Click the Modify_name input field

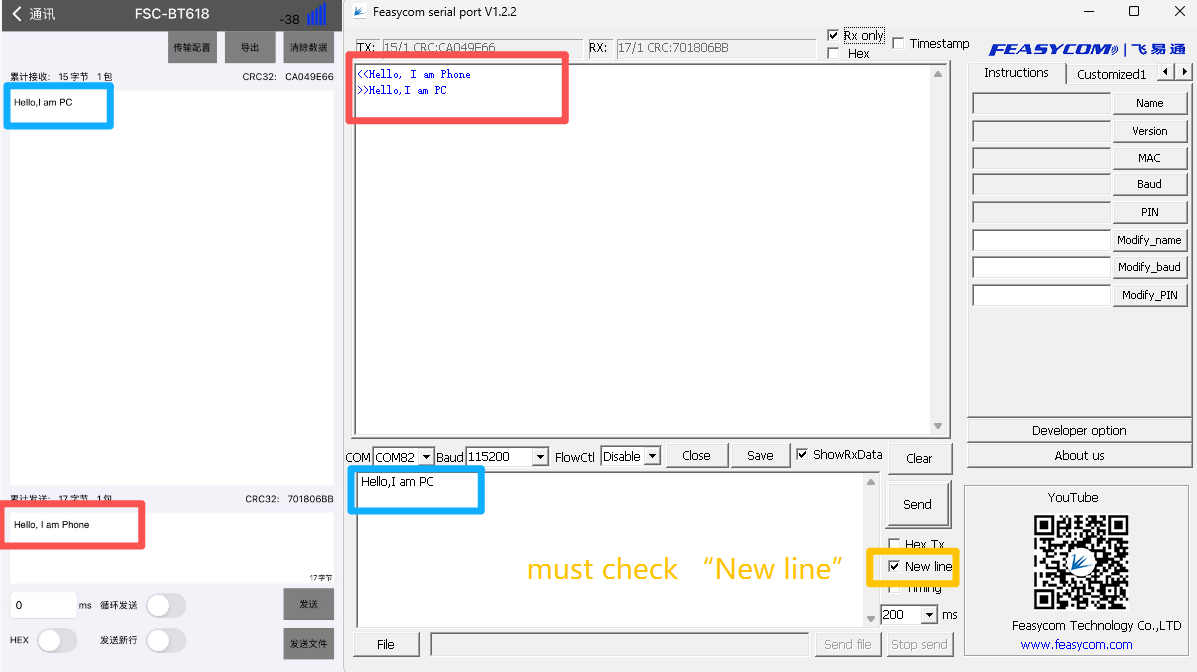pos(1041,240)
